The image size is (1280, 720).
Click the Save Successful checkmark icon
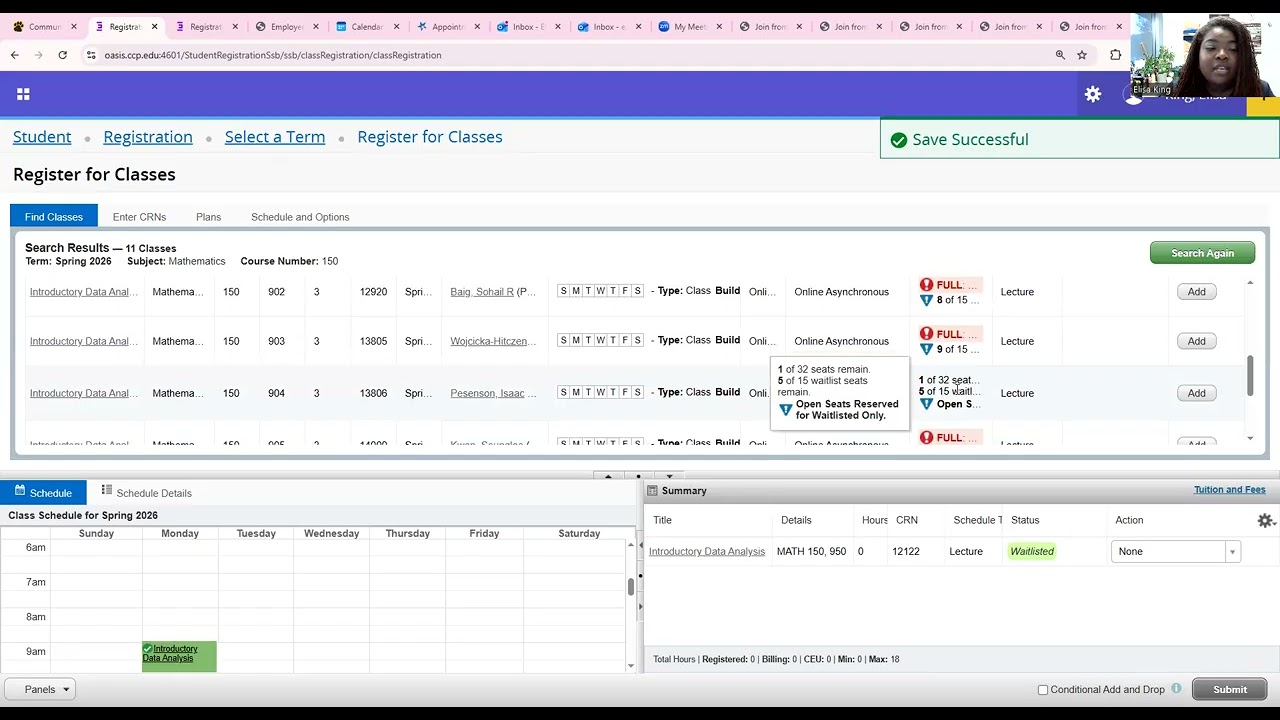(898, 140)
